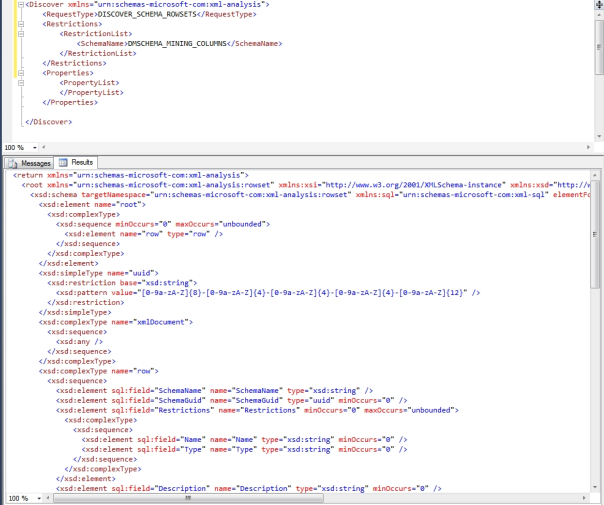Screen dimensions: 604x505
Task: Click the results pane scroll left arrow
Action: tap(48, 498)
